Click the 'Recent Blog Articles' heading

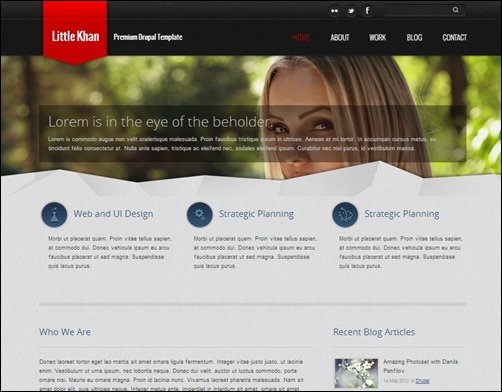374,332
